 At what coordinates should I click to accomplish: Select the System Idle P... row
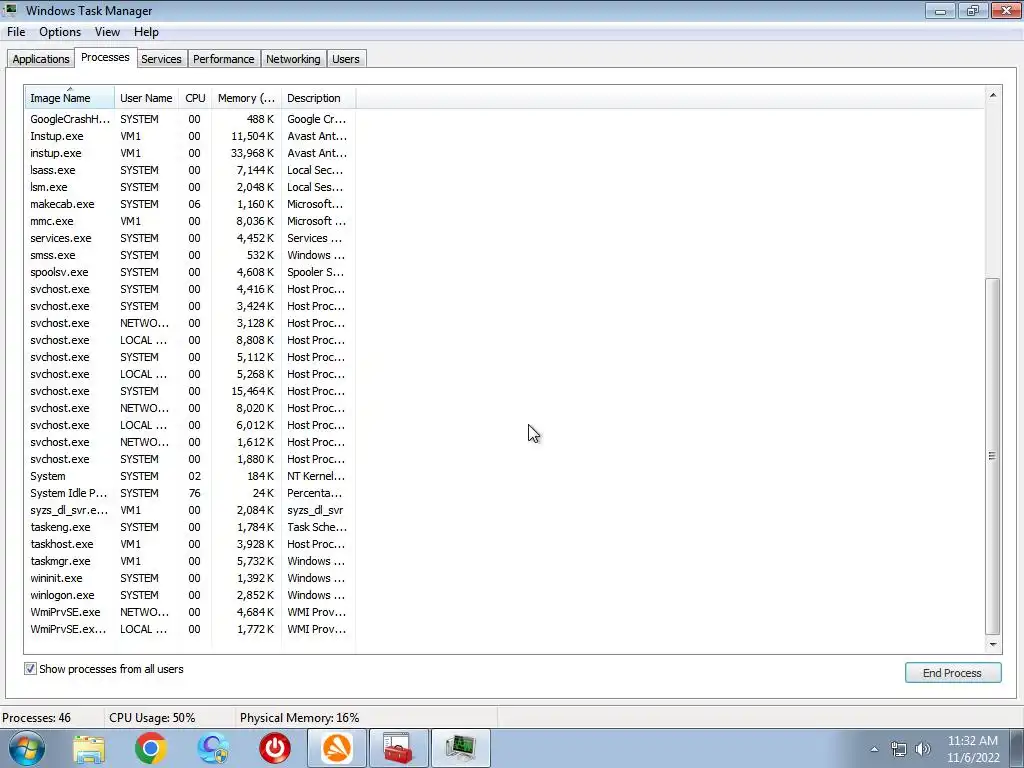tap(190, 493)
